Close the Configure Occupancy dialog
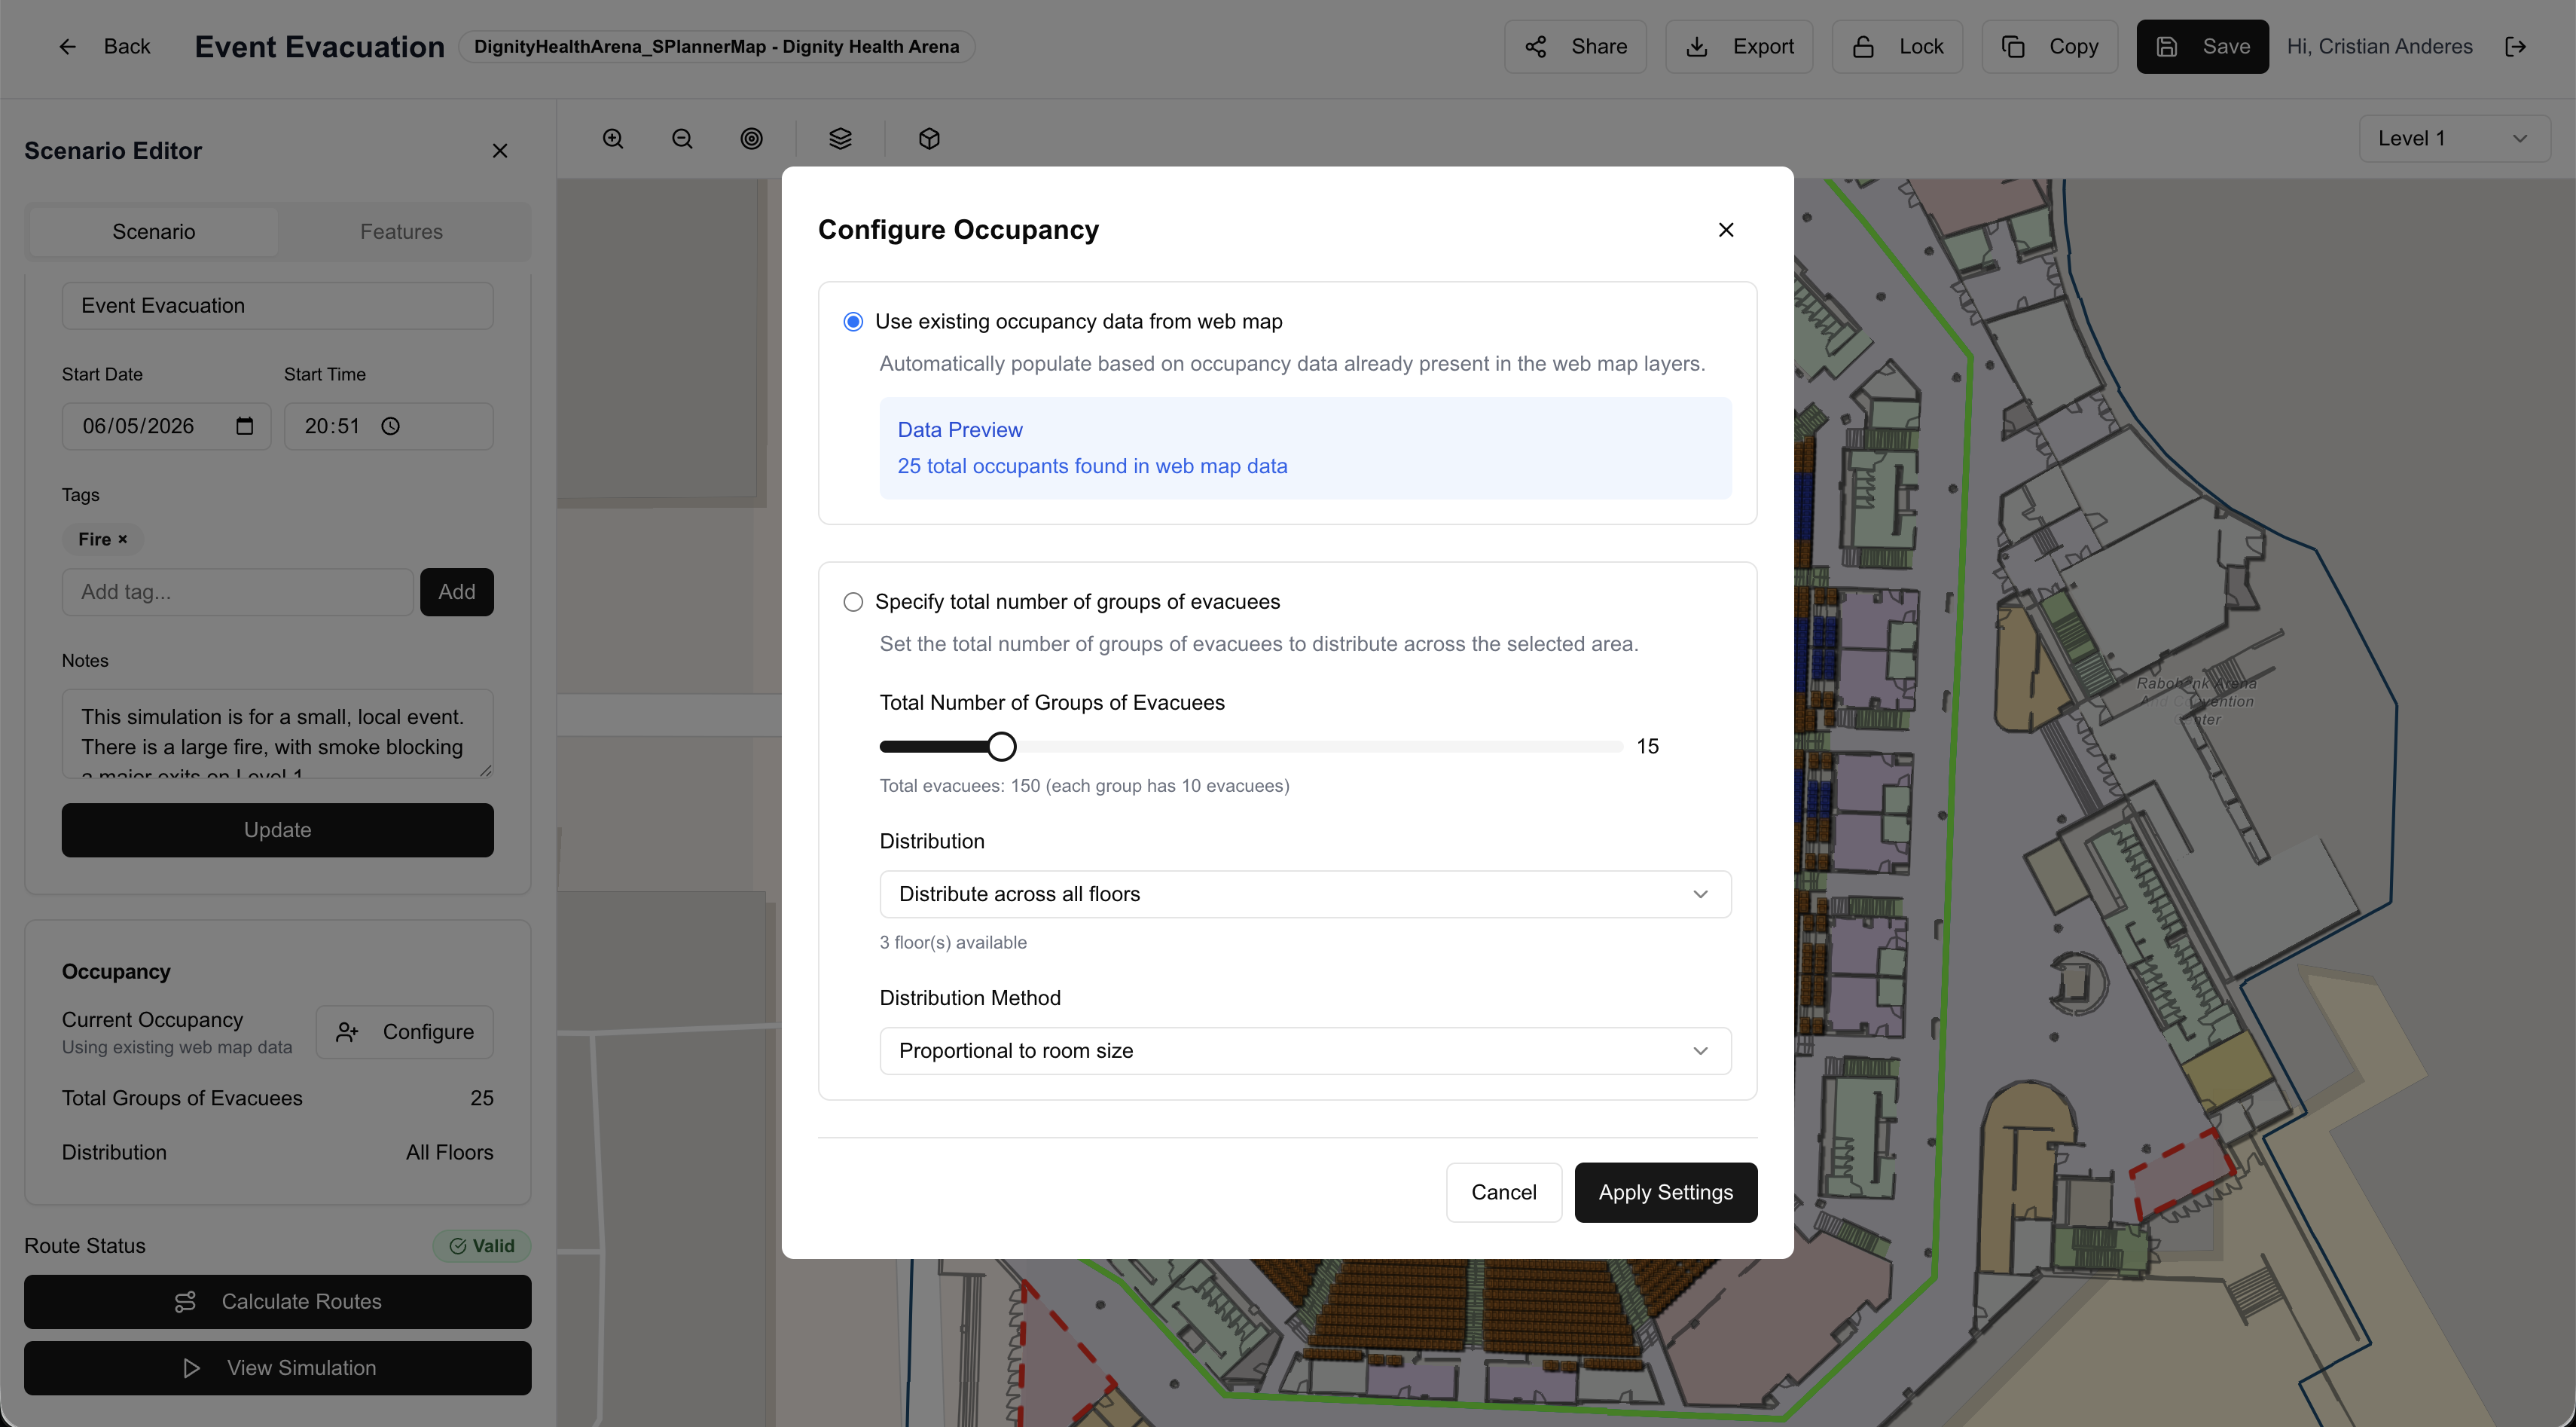The width and height of the screenshot is (2576, 1427). (1726, 229)
